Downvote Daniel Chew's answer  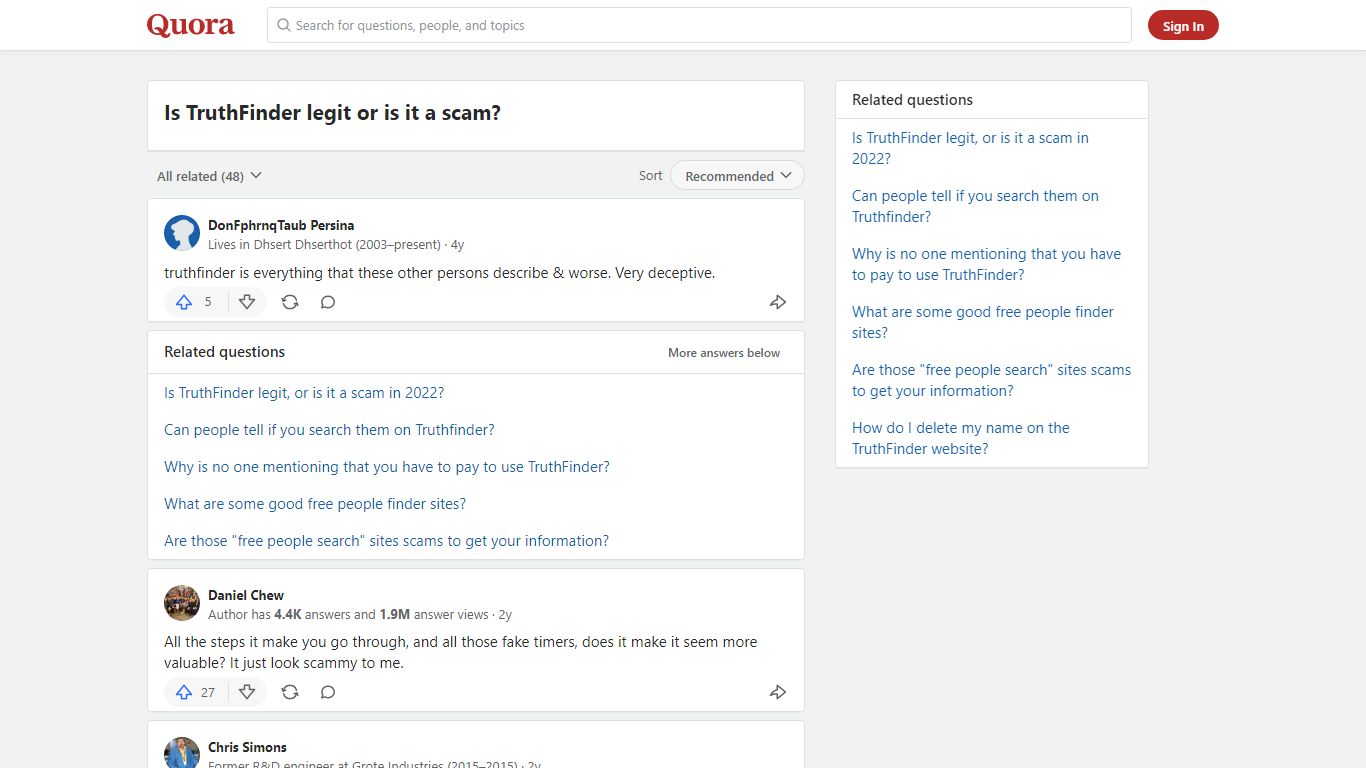click(247, 692)
